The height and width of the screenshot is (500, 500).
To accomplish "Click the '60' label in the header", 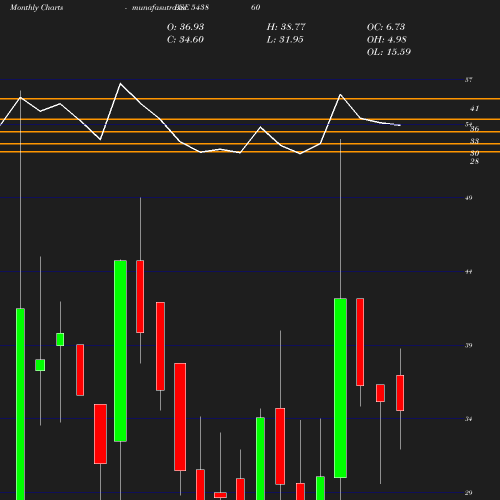I will tap(256, 7).
